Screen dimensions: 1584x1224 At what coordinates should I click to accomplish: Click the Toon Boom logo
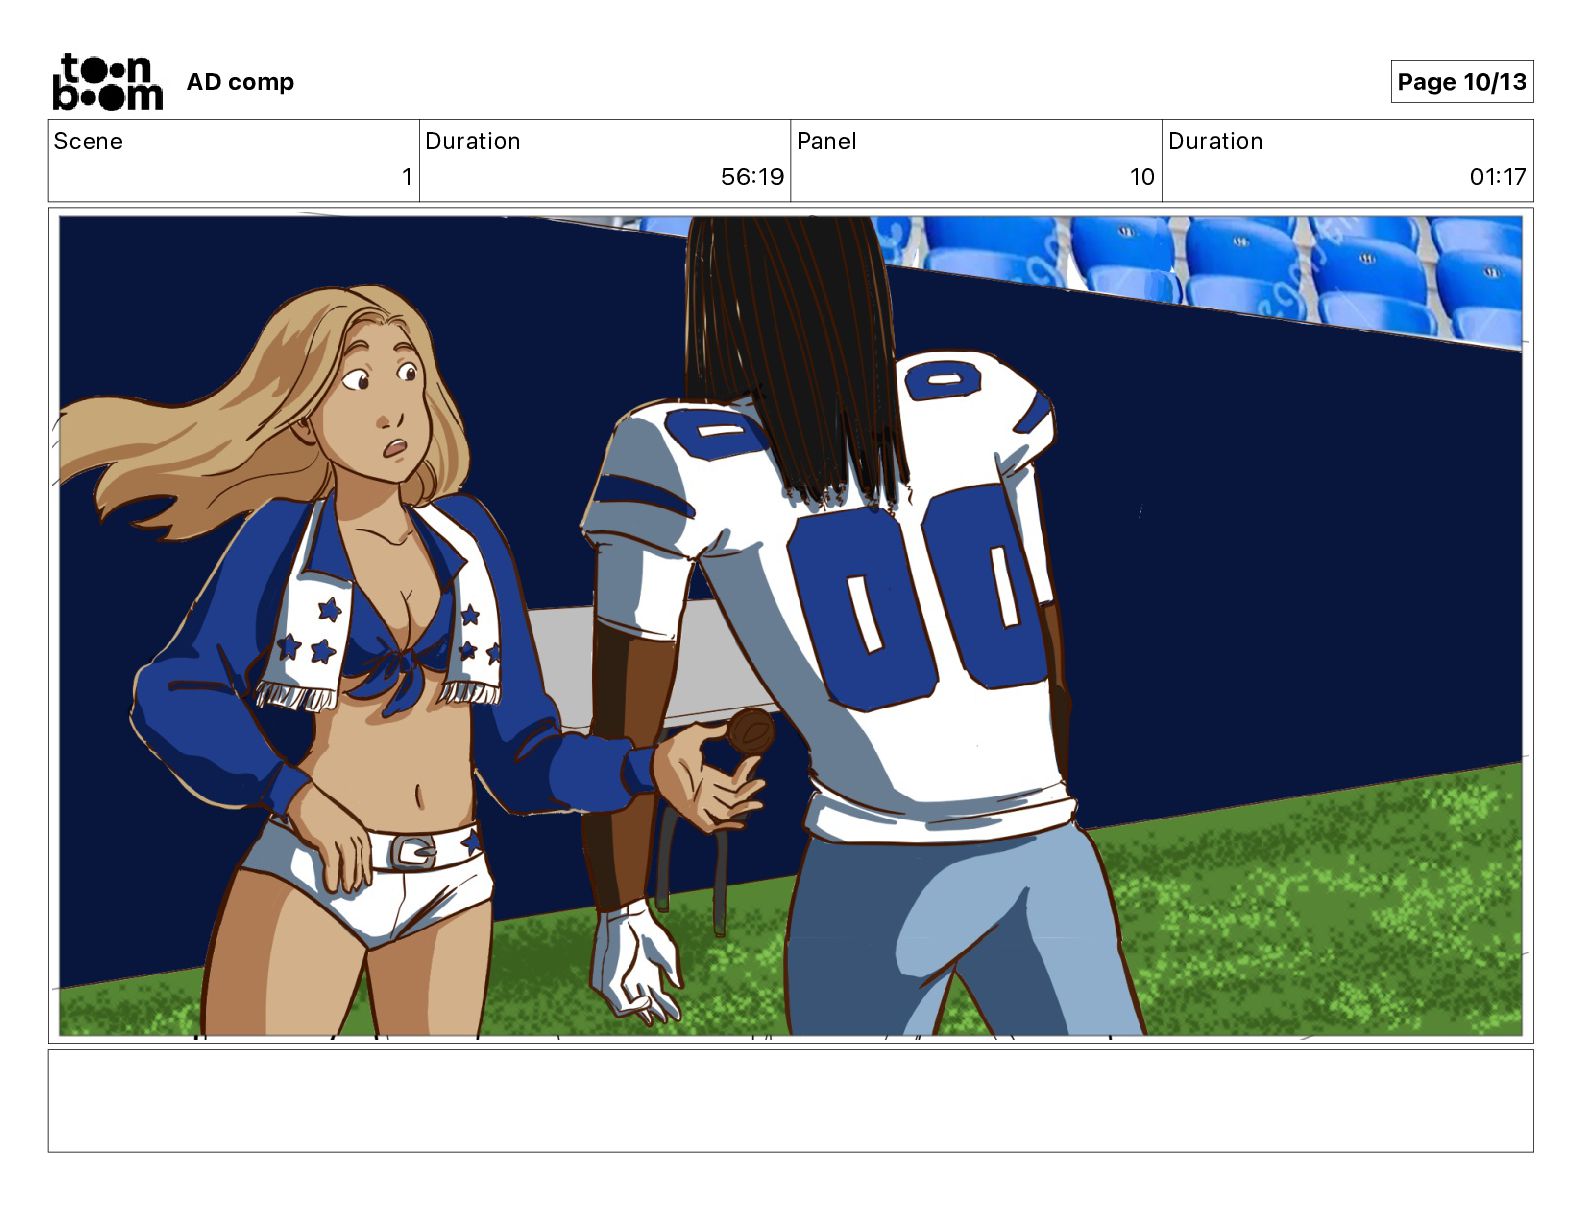(107, 82)
